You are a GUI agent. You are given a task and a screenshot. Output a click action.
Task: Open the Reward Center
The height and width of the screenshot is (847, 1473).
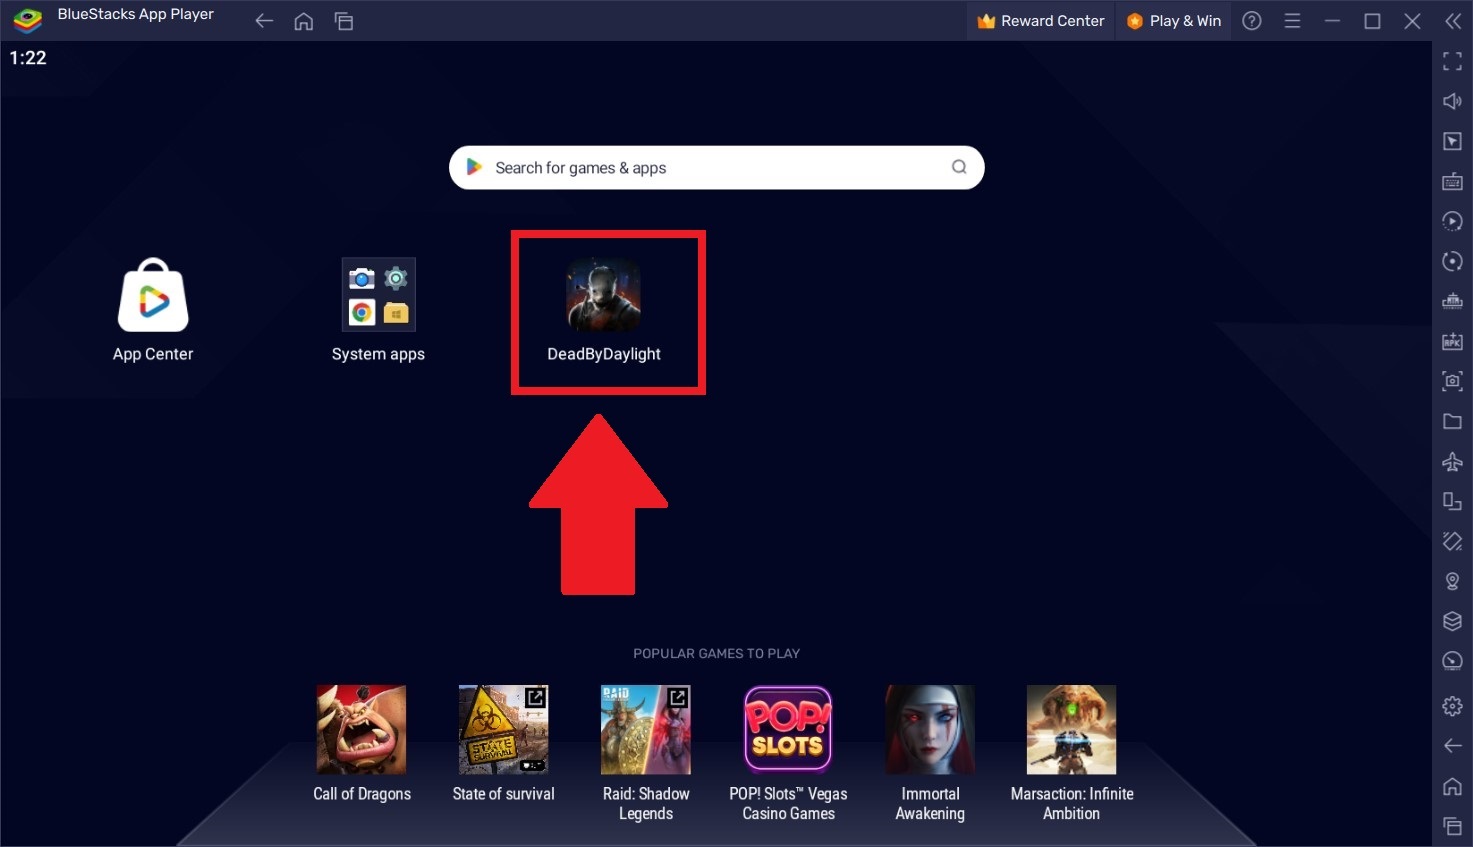click(x=1041, y=21)
